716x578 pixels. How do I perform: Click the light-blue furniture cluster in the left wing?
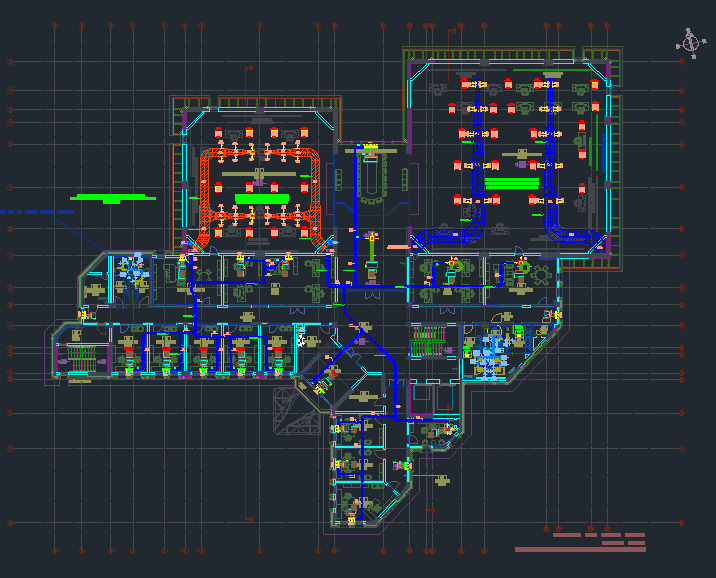pos(131,268)
